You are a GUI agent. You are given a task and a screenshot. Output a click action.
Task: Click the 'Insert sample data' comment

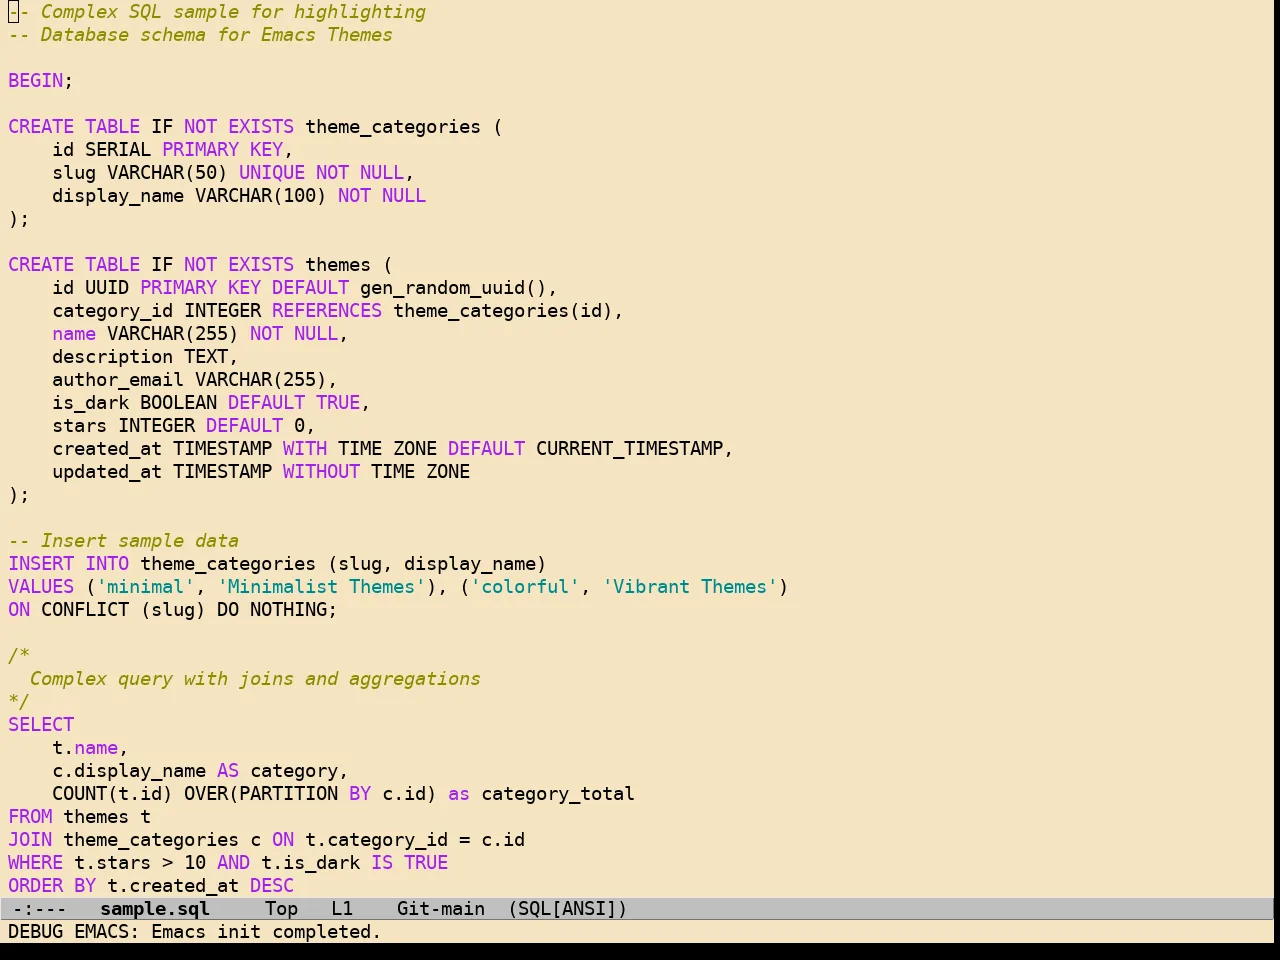pyautogui.click(x=123, y=541)
